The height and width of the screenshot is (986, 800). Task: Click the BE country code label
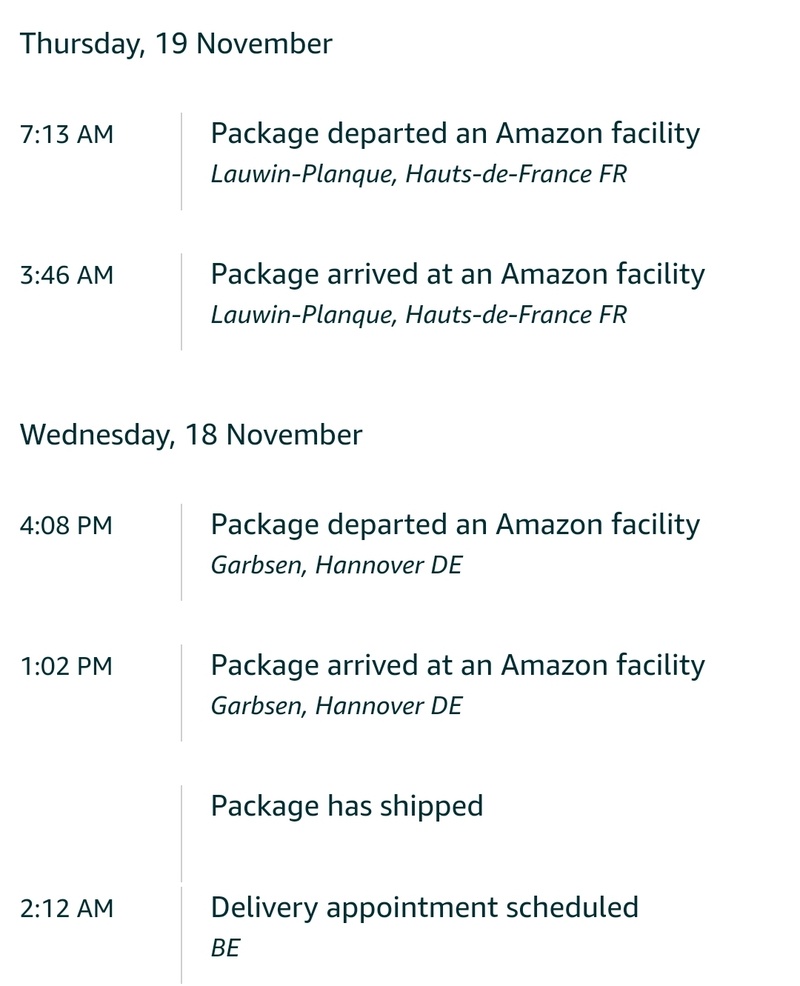225,948
